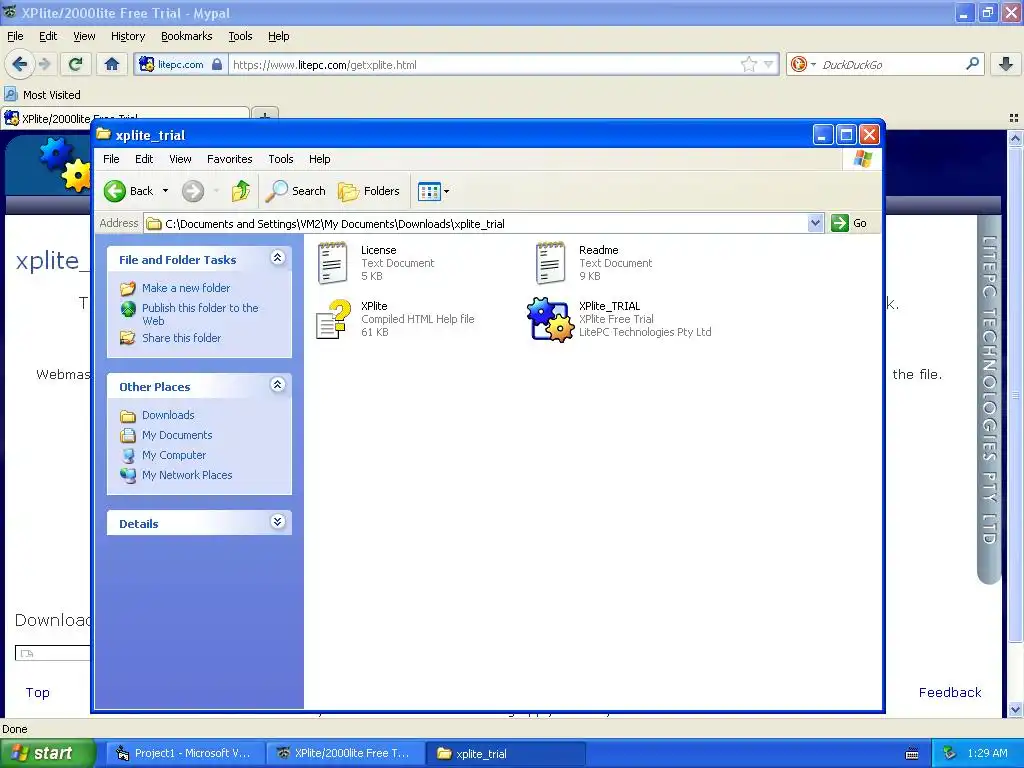Select the XPlite/2000lite Free Trial browser tab
Image resolution: width=1024 pixels, height=768 pixels.
124,118
